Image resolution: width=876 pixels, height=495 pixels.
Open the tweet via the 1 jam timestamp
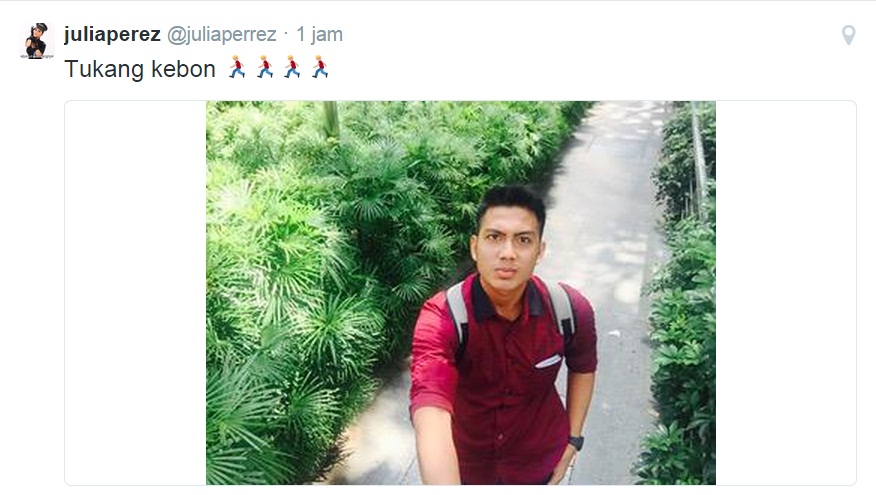click(x=320, y=35)
